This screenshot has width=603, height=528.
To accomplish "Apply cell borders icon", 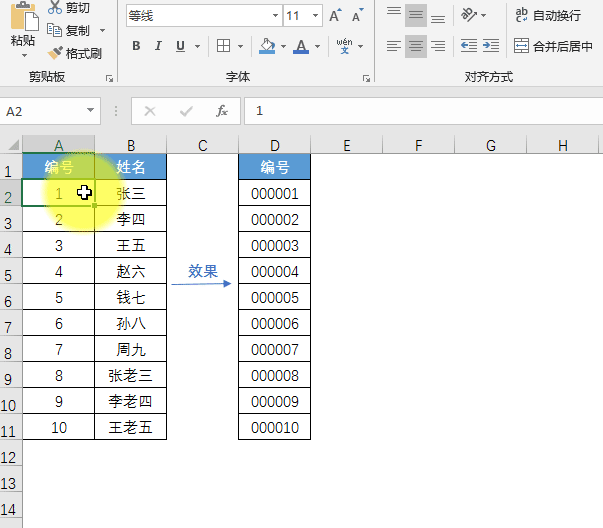I will pyautogui.click(x=224, y=46).
